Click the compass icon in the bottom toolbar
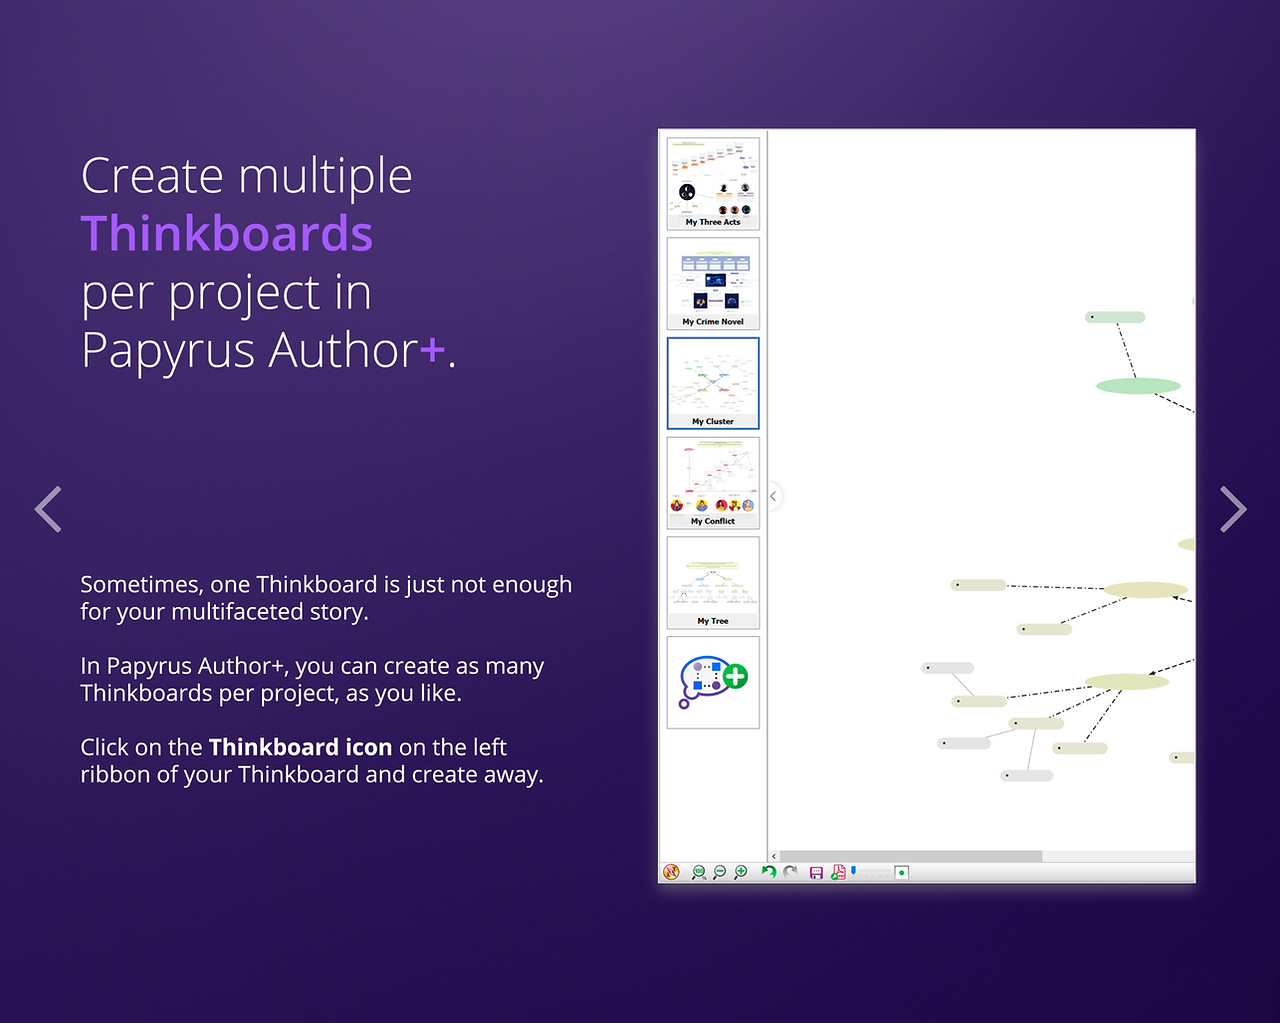The height and width of the screenshot is (1023, 1280). coord(671,872)
